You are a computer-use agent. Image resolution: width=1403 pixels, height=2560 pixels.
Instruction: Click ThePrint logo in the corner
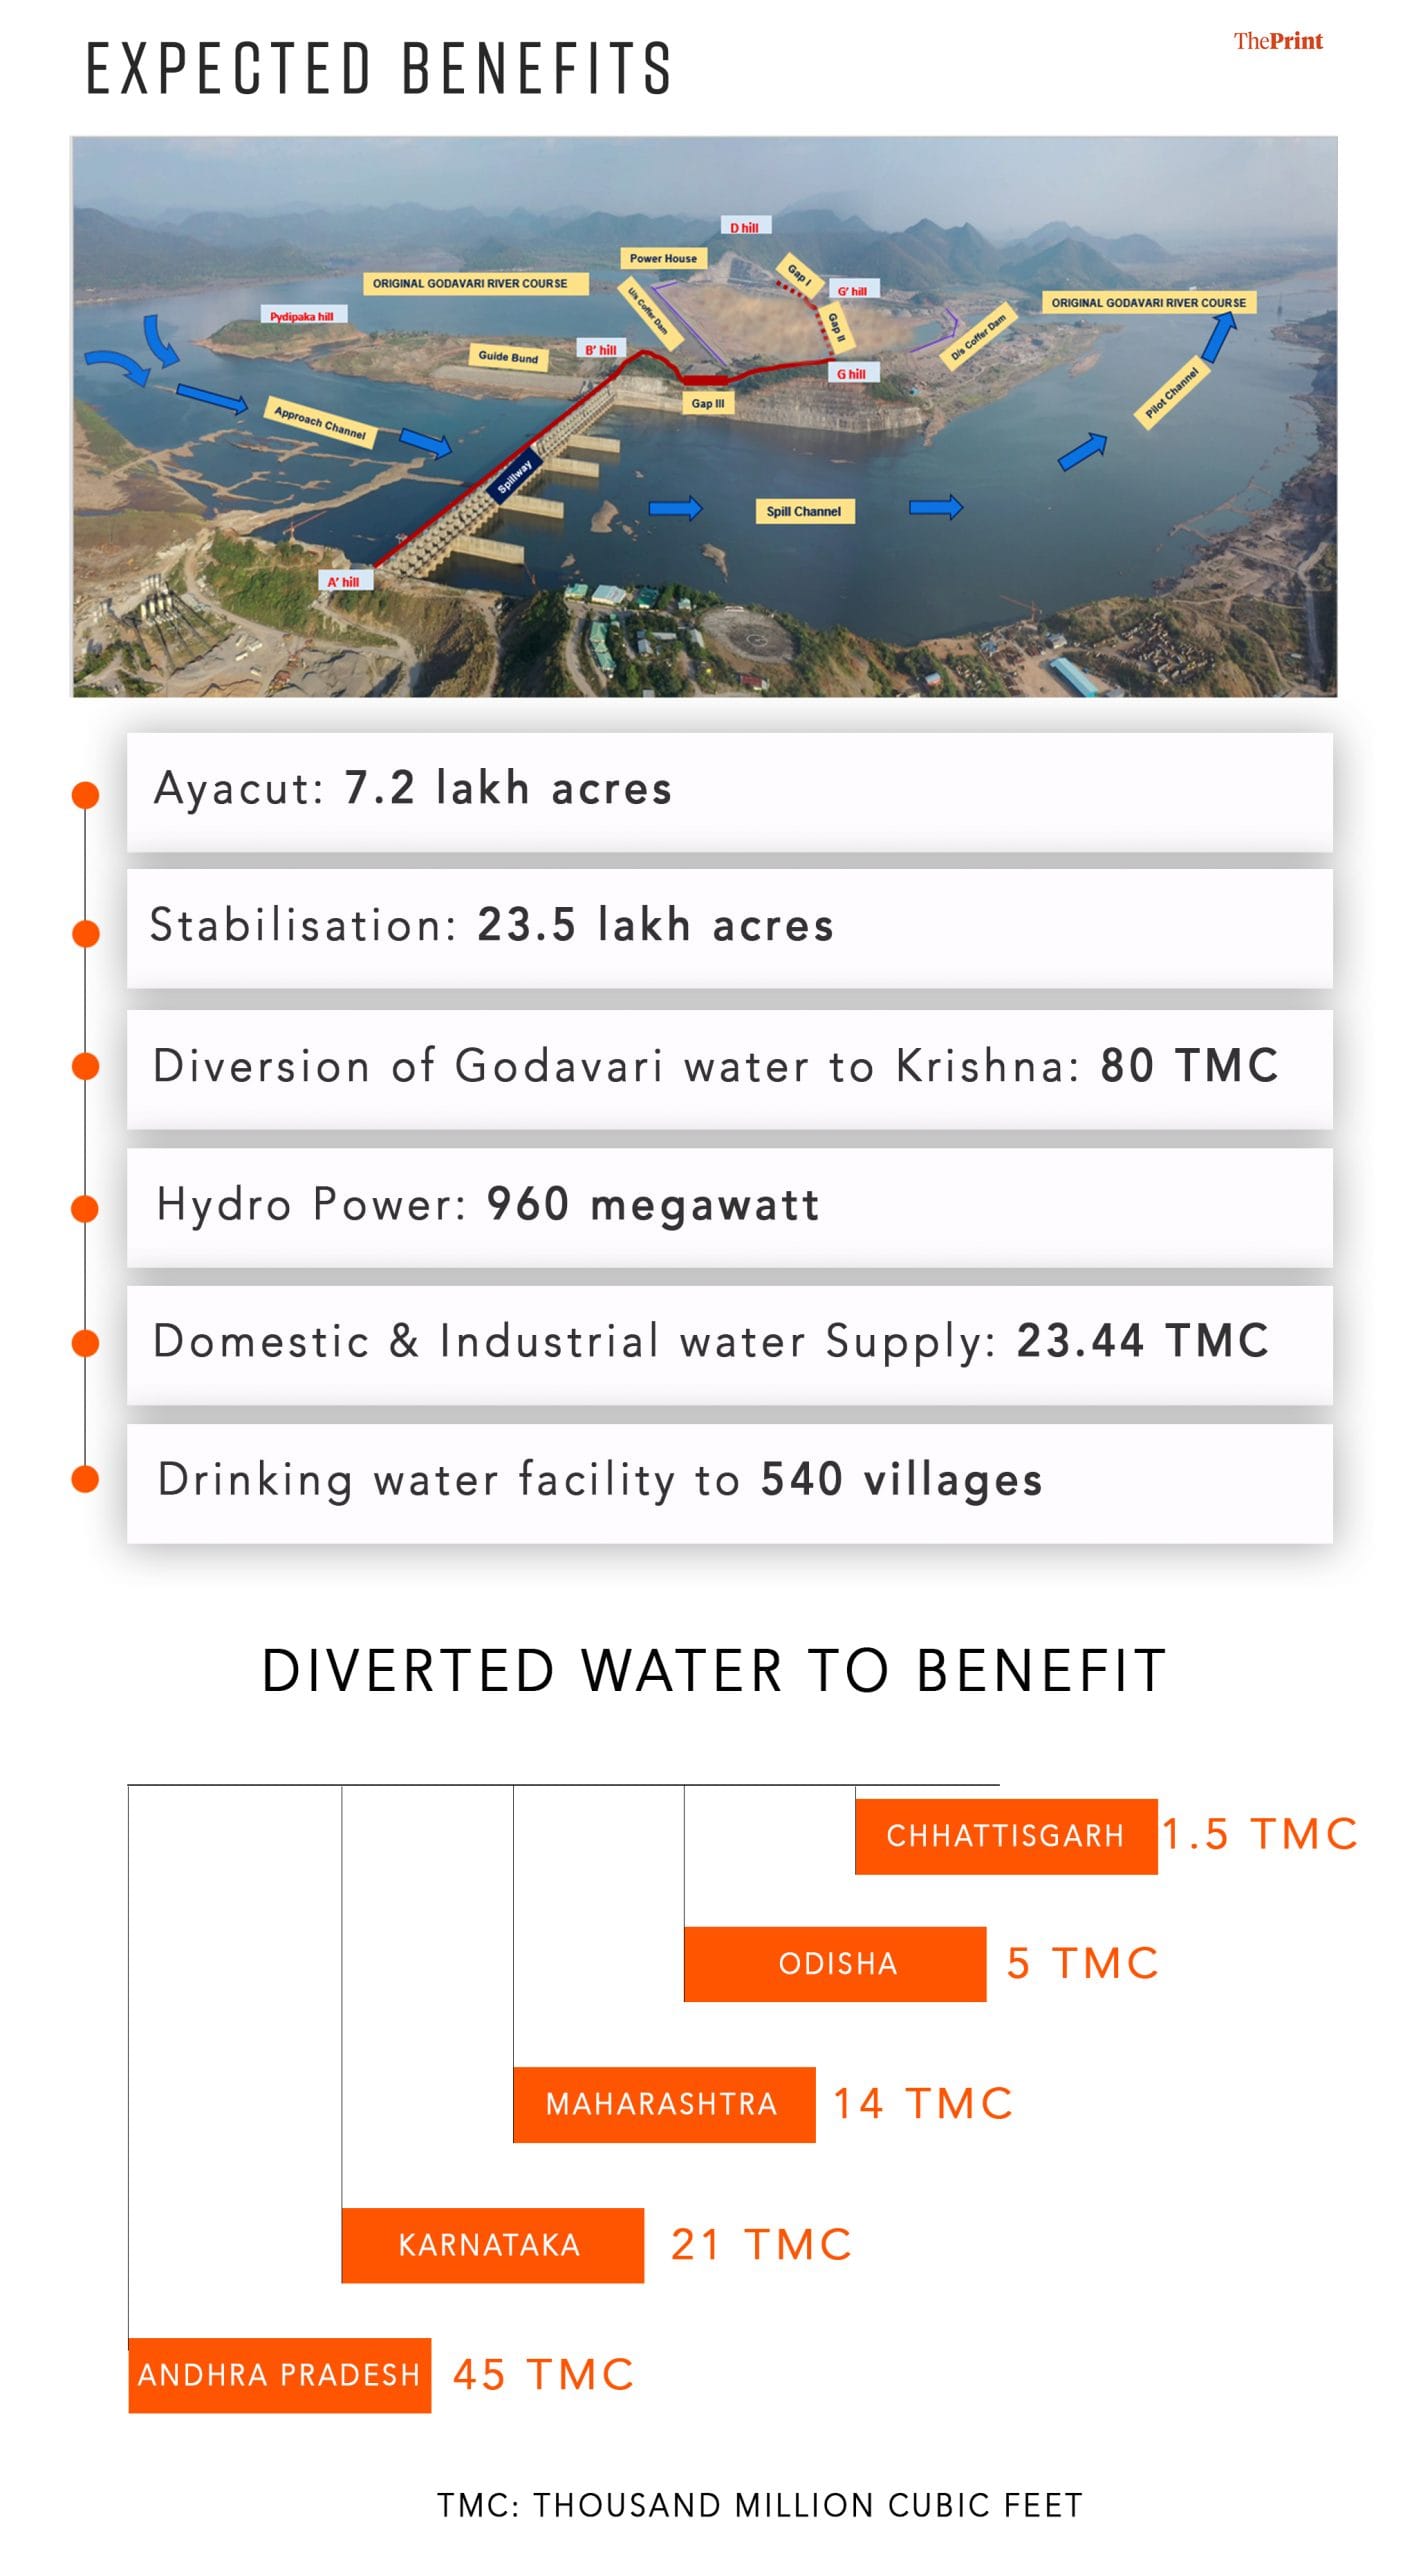1277,41
